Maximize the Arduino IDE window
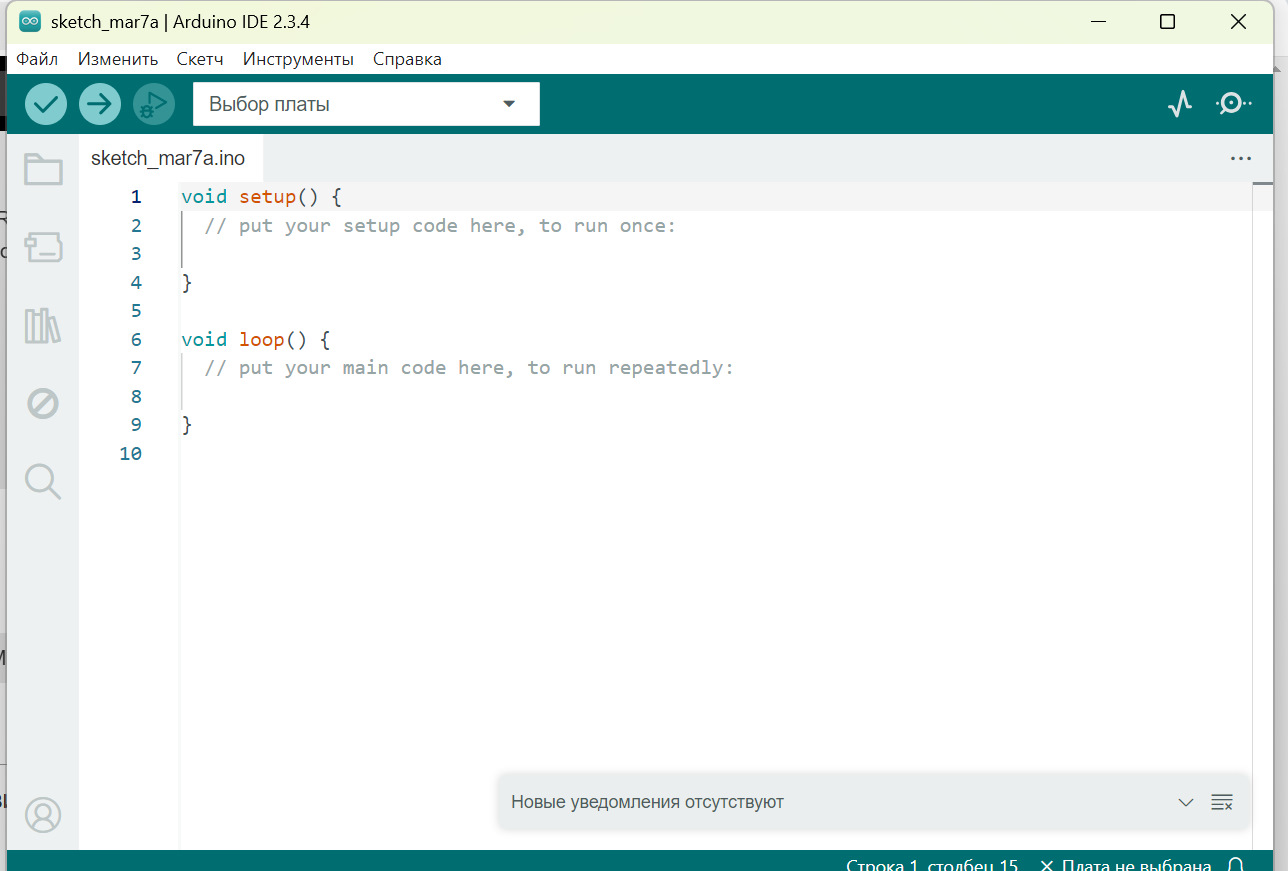Viewport: 1288px width, 871px height. (1167, 22)
